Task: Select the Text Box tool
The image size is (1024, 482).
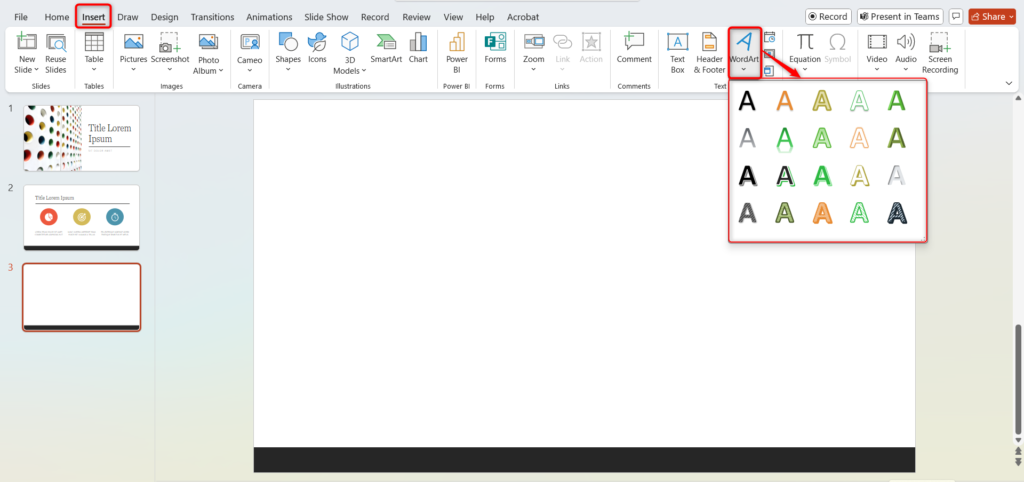Action: [x=678, y=48]
